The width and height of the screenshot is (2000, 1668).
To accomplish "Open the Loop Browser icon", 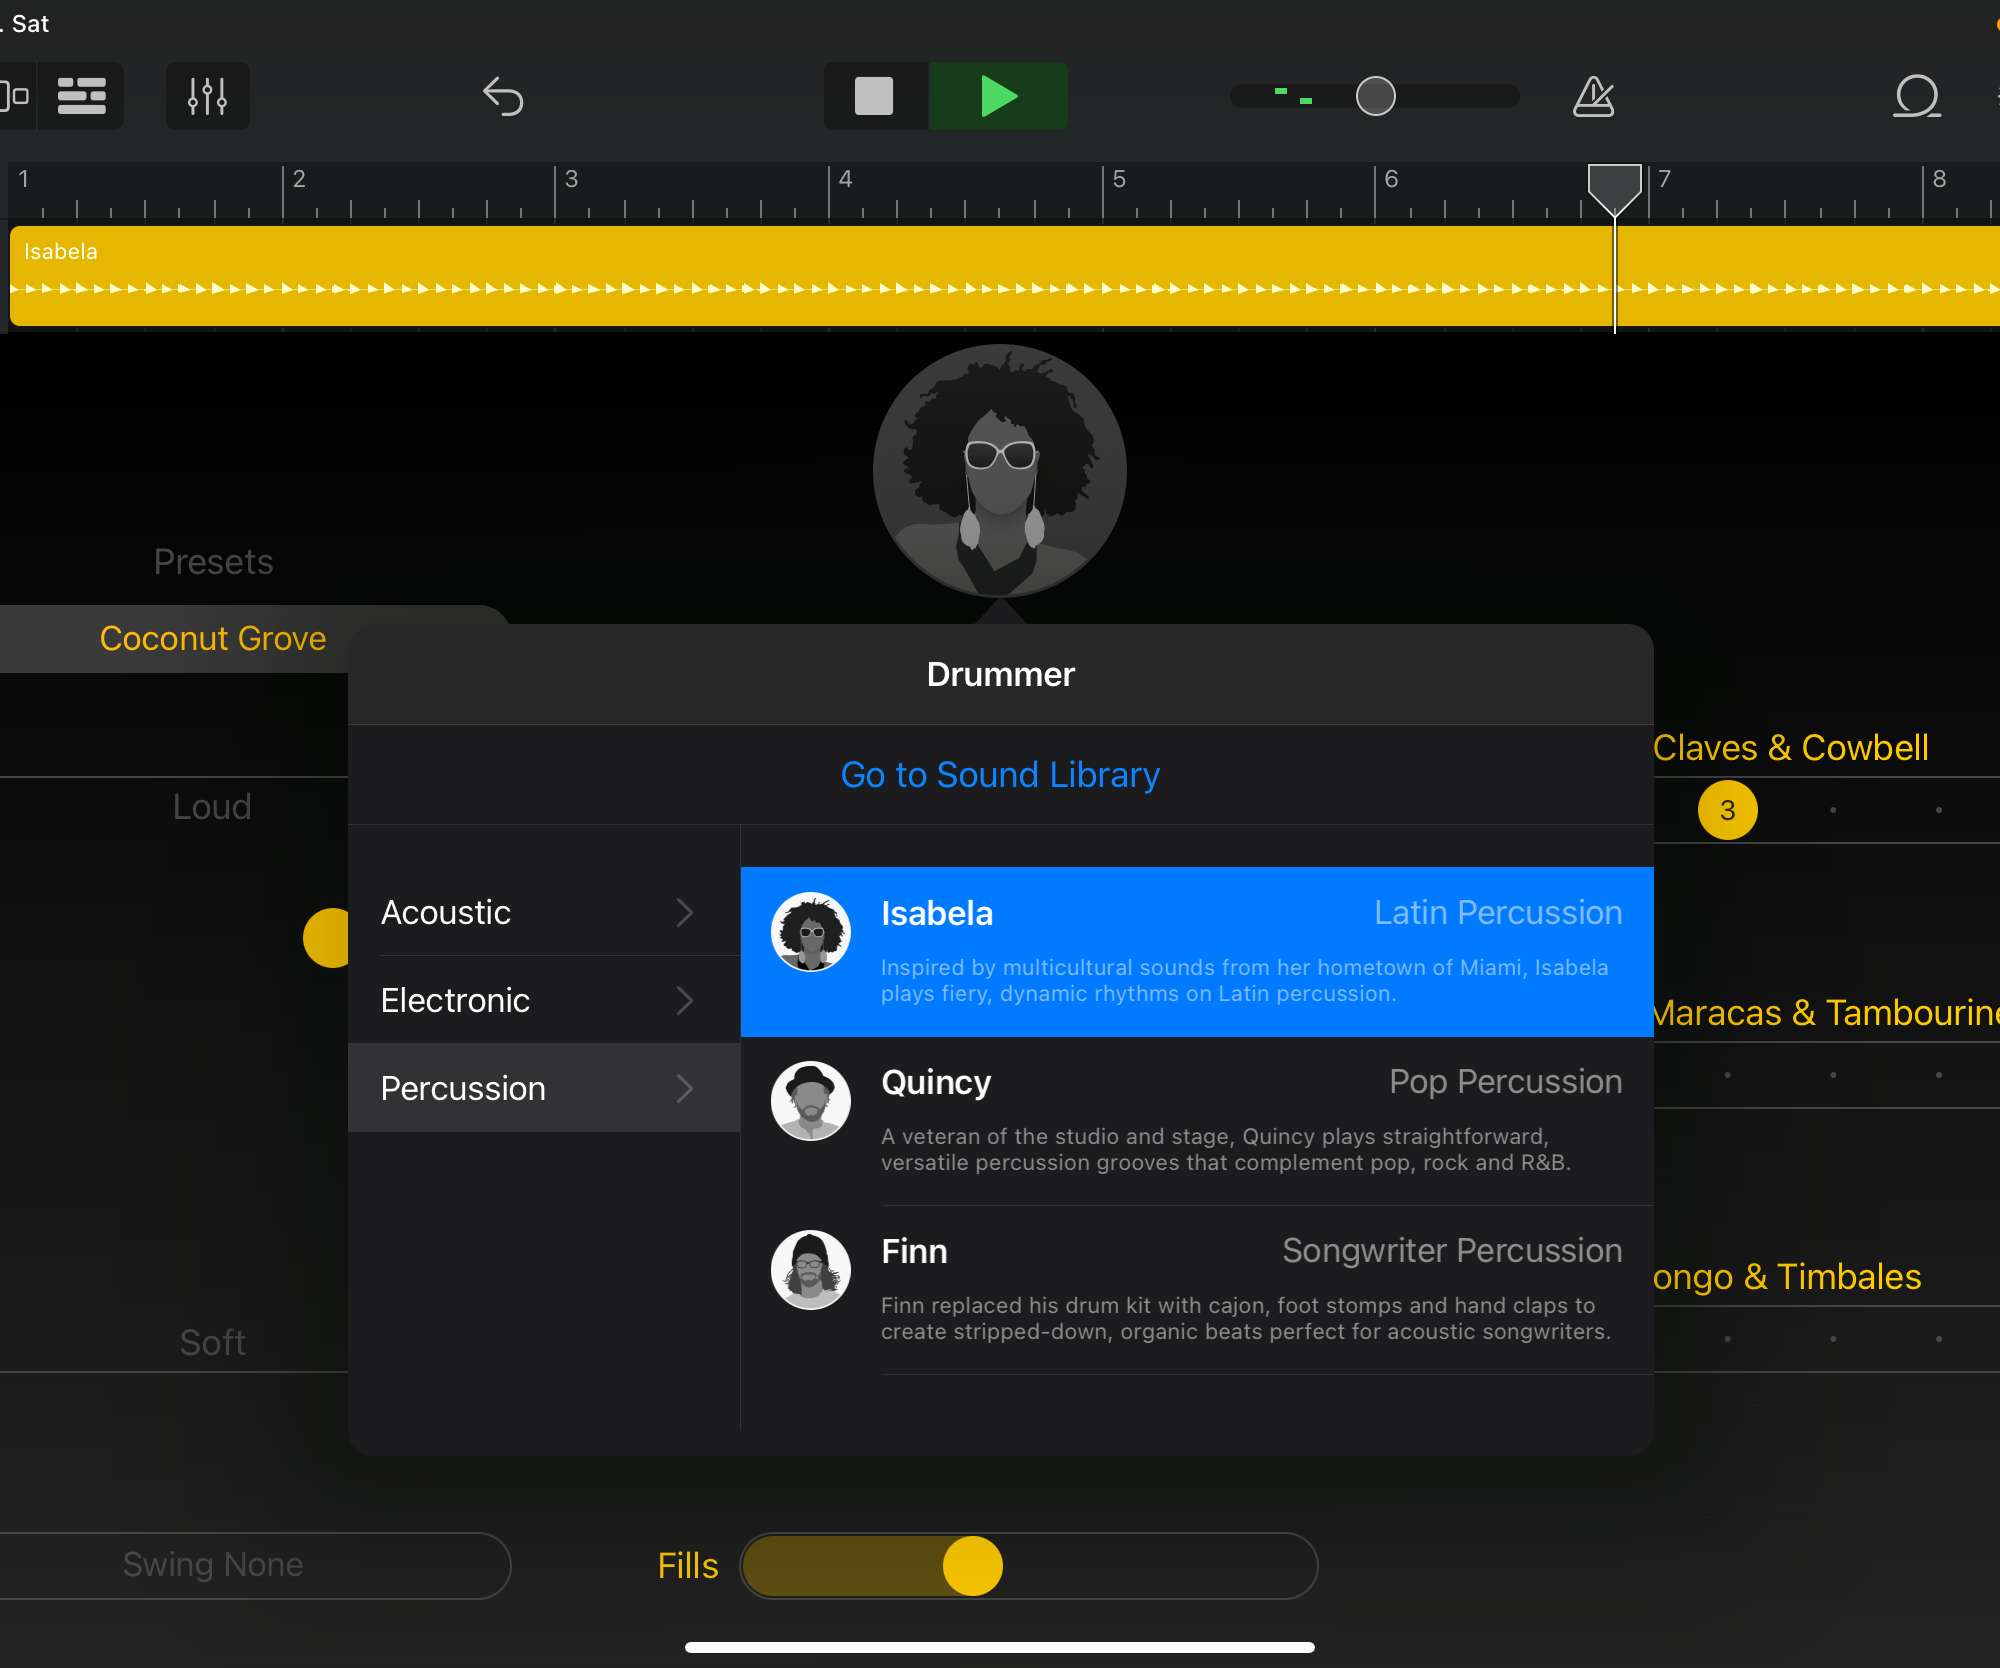I will coord(1917,96).
